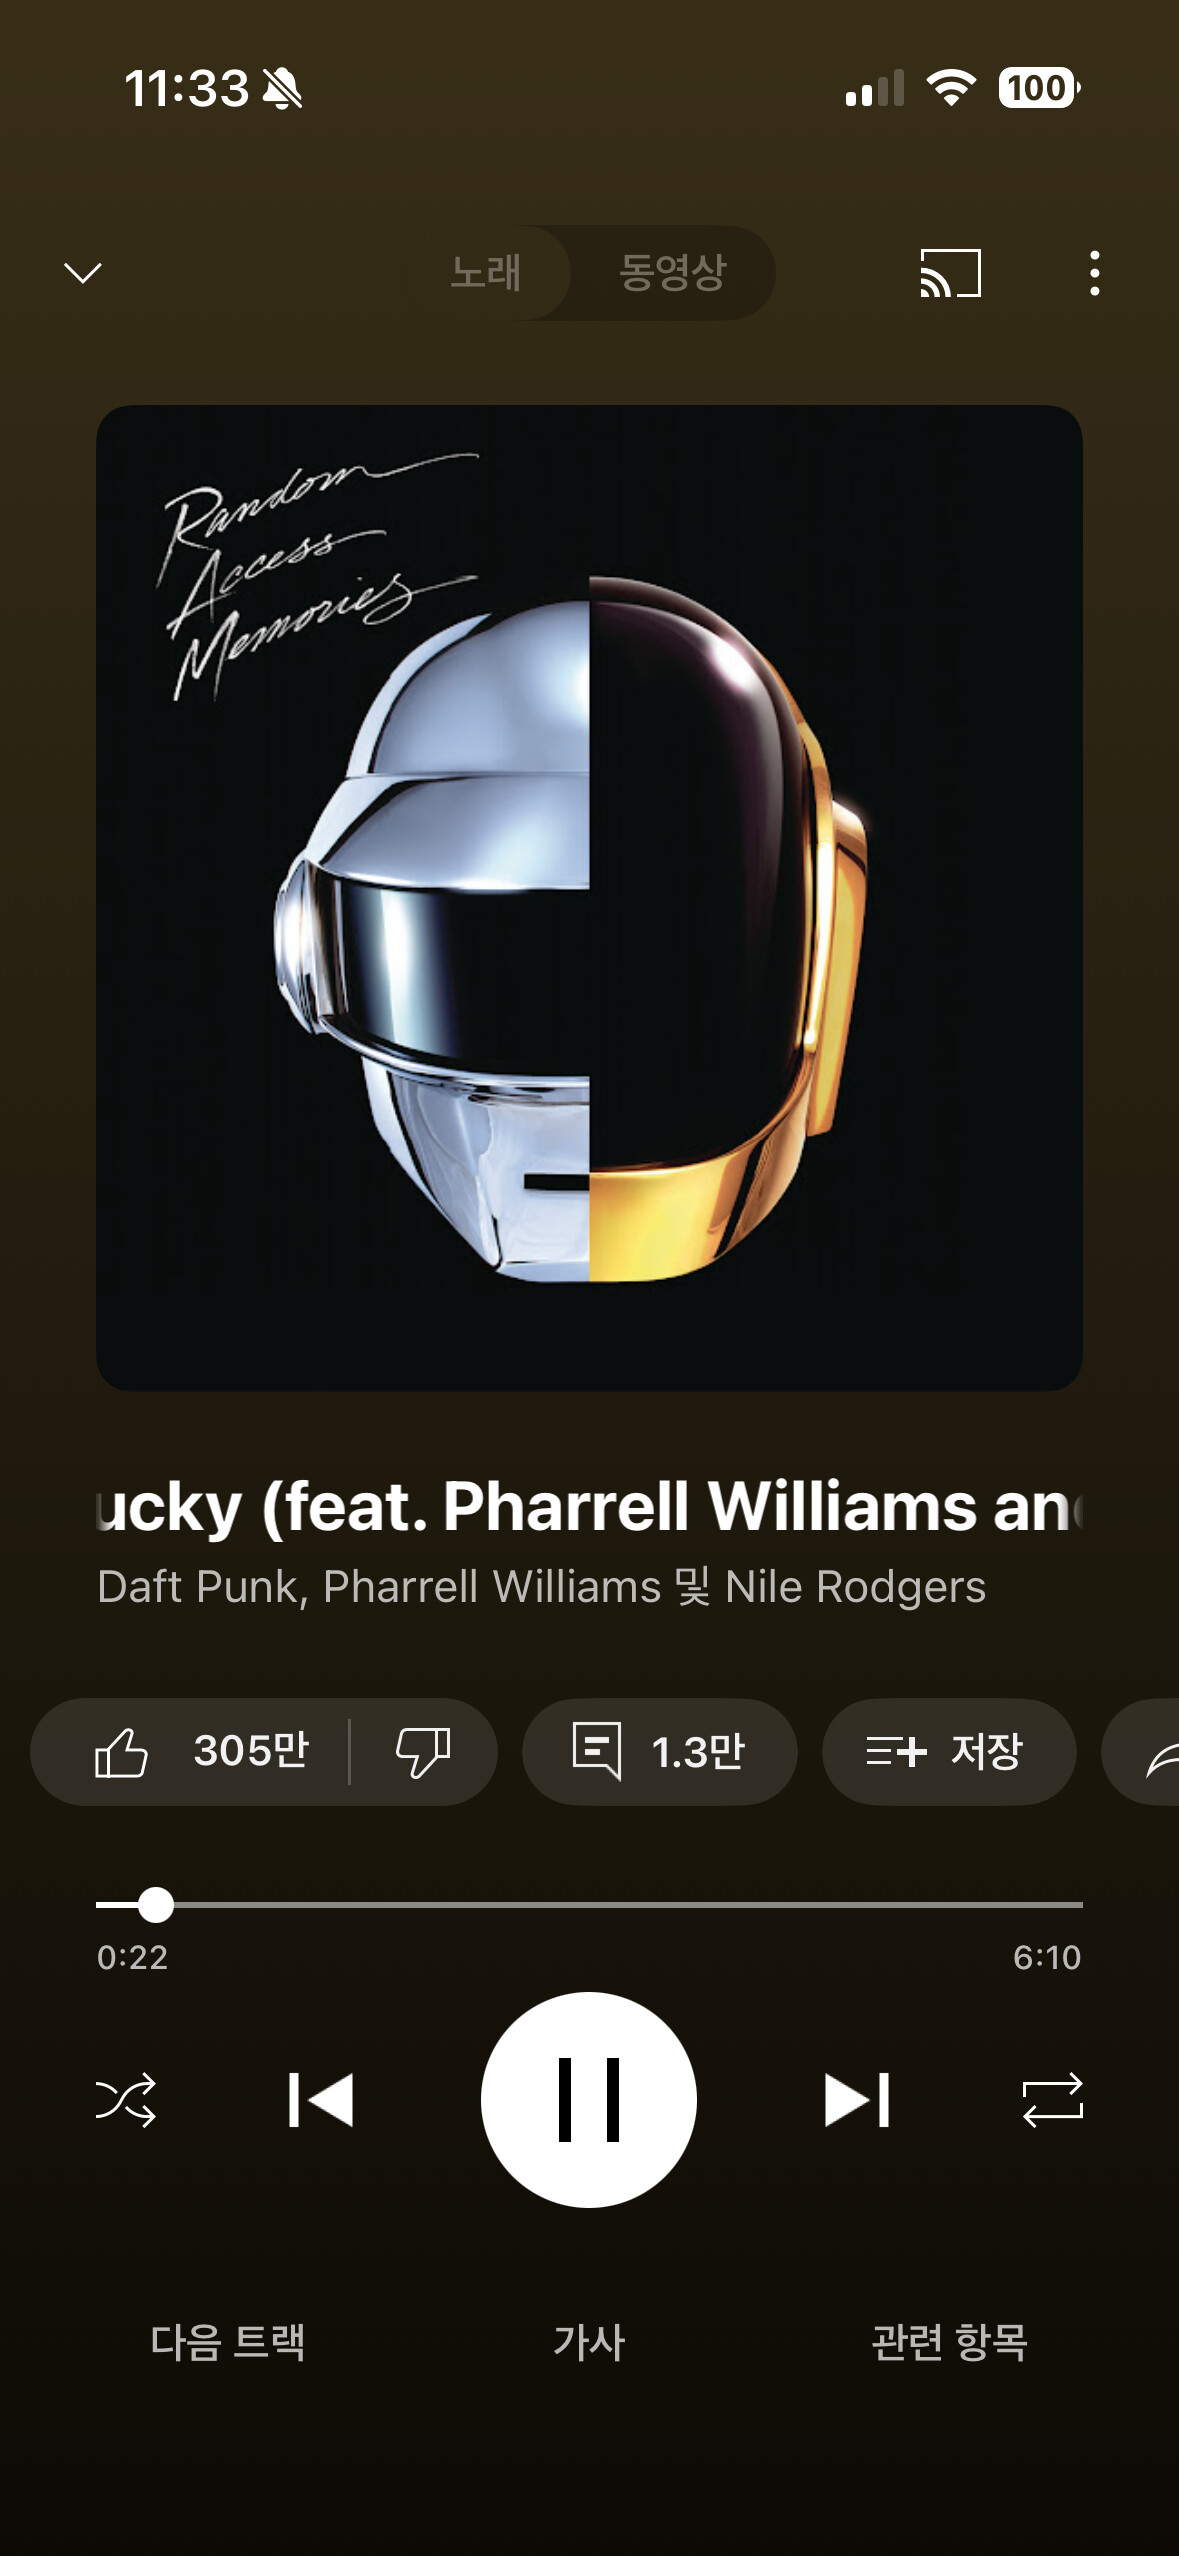Open comments showing 1.3만
Screen dimensions: 1179x2556
click(659, 1751)
